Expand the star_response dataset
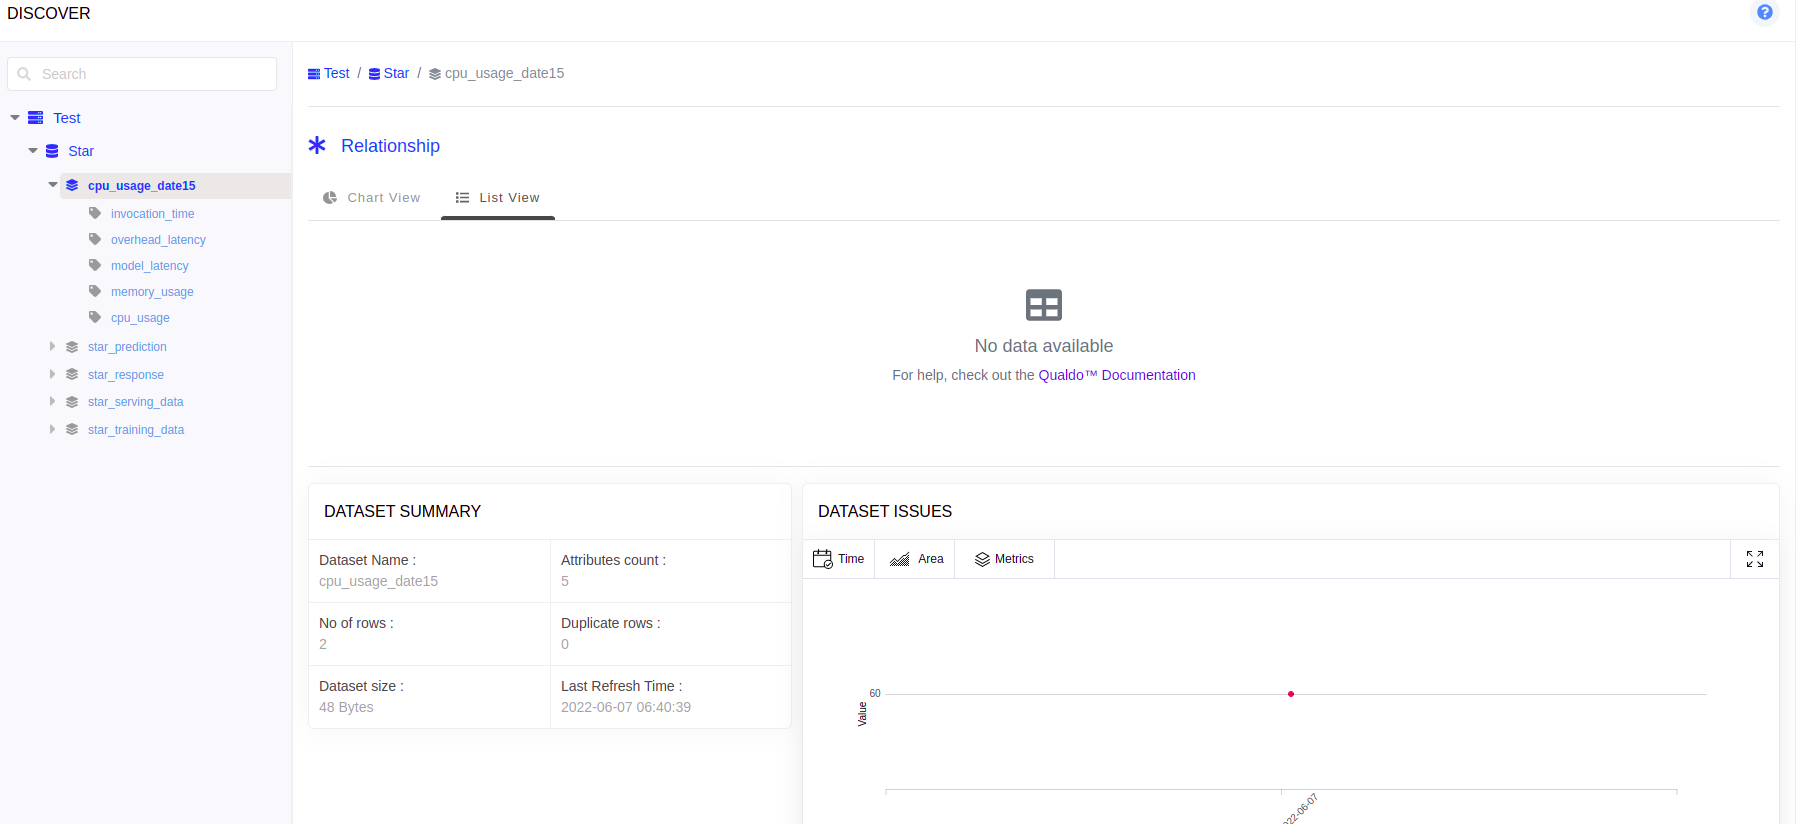1796x824 pixels. (x=53, y=374)
